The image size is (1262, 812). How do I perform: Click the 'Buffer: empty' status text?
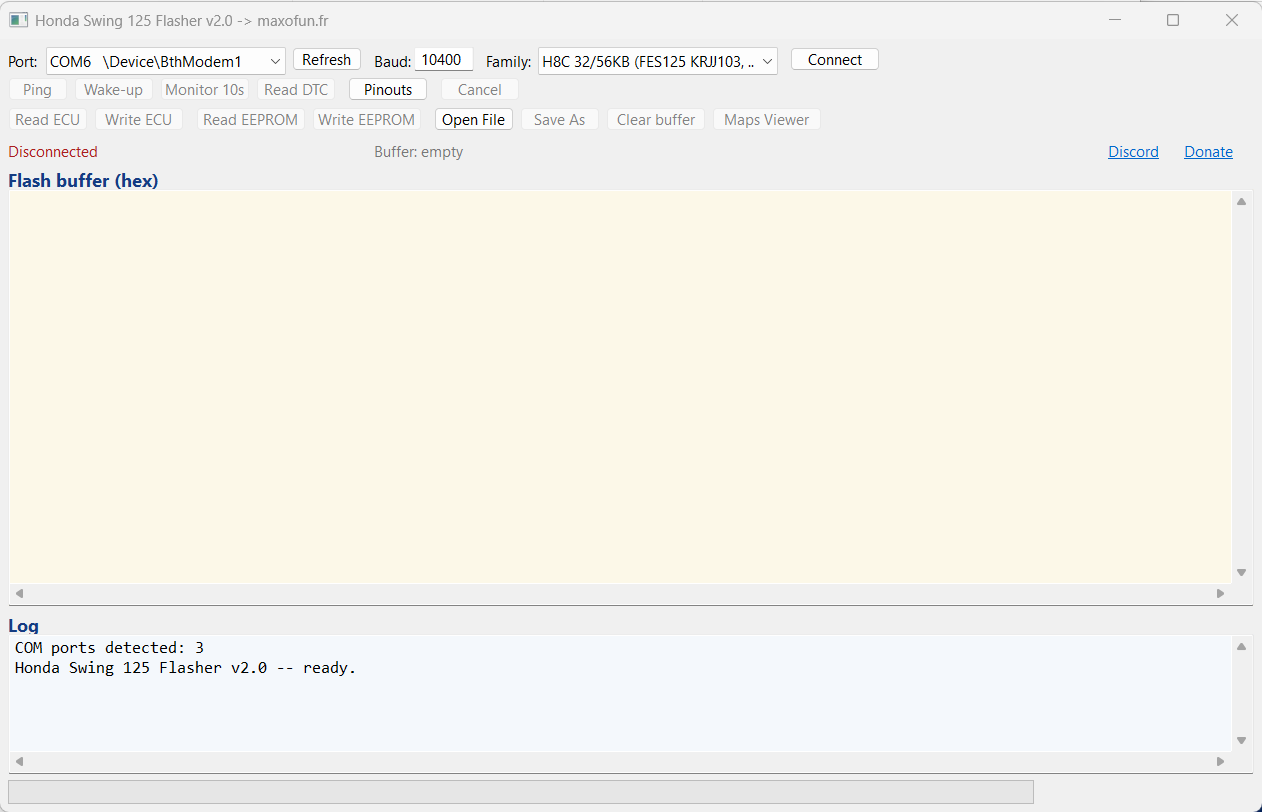coord(419,152)
